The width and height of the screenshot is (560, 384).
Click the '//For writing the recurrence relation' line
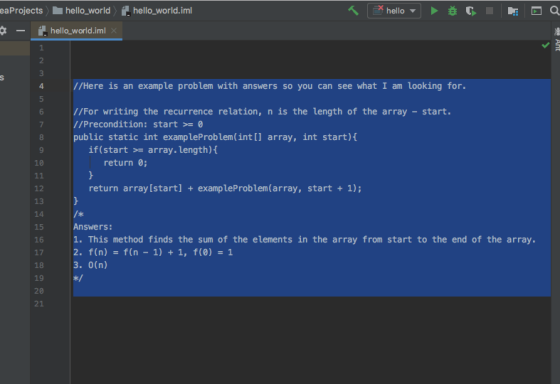262,112
